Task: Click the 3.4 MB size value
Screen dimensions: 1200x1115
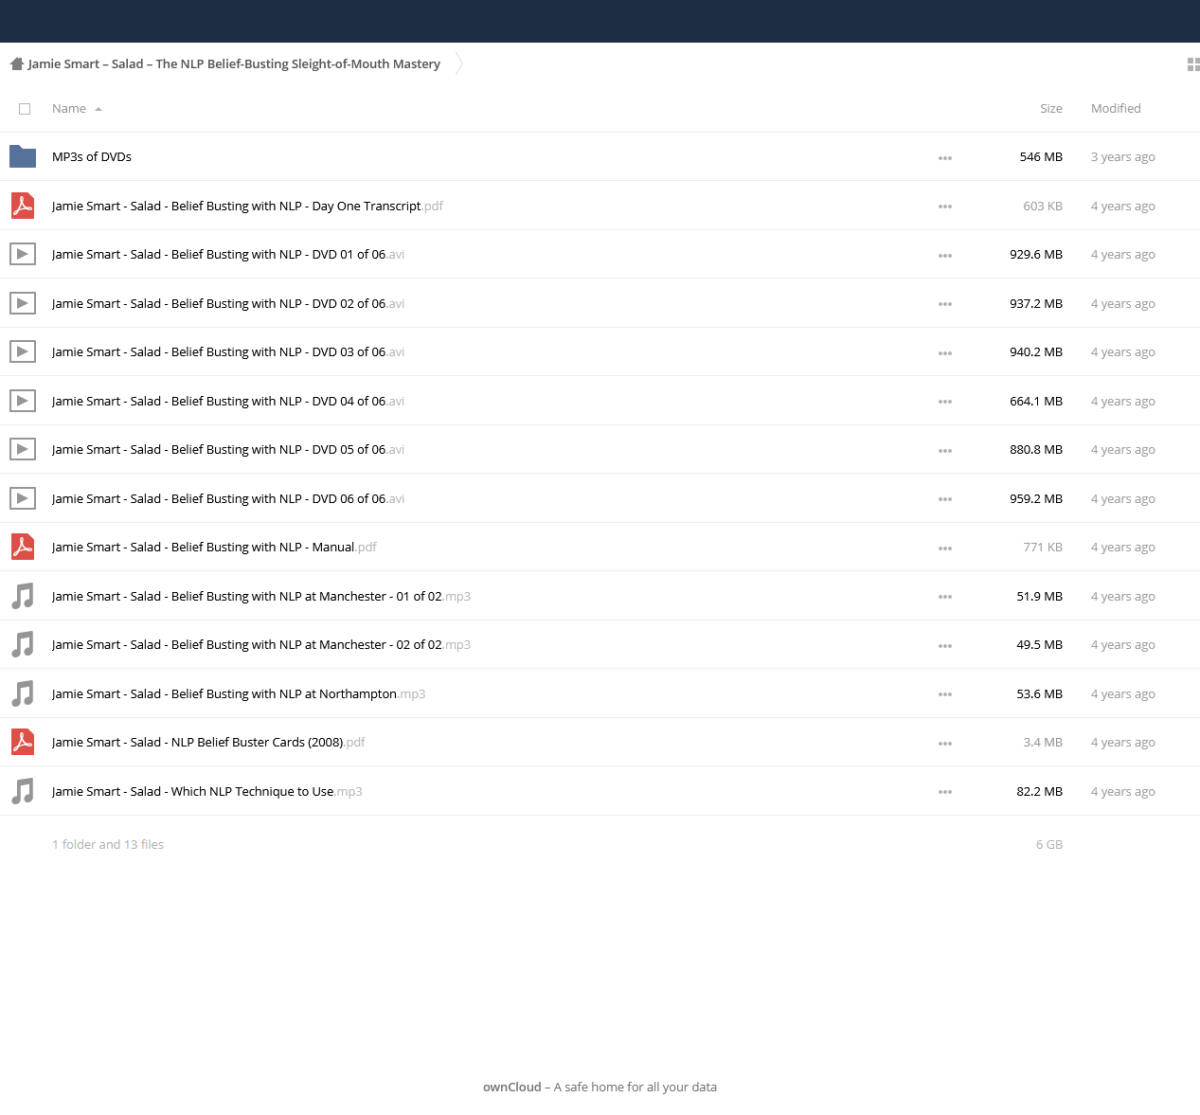Action: coord(1043,742)
